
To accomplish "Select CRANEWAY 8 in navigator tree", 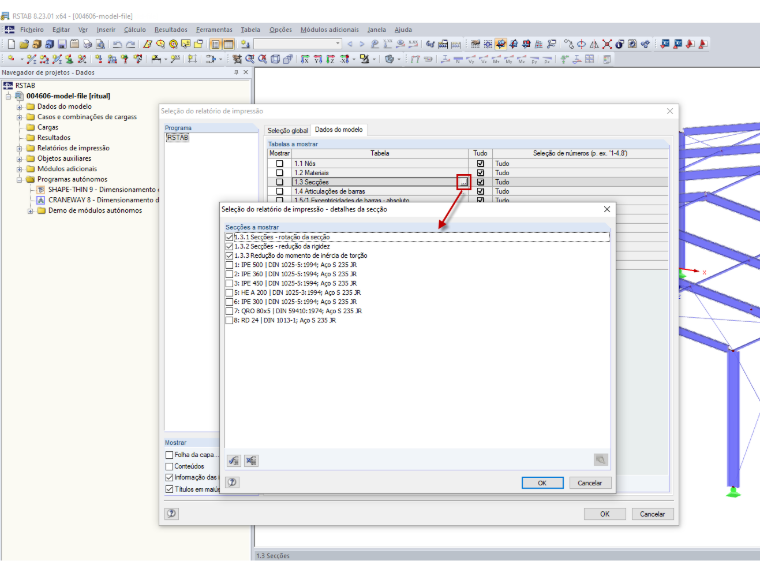I will coord(101,200).
